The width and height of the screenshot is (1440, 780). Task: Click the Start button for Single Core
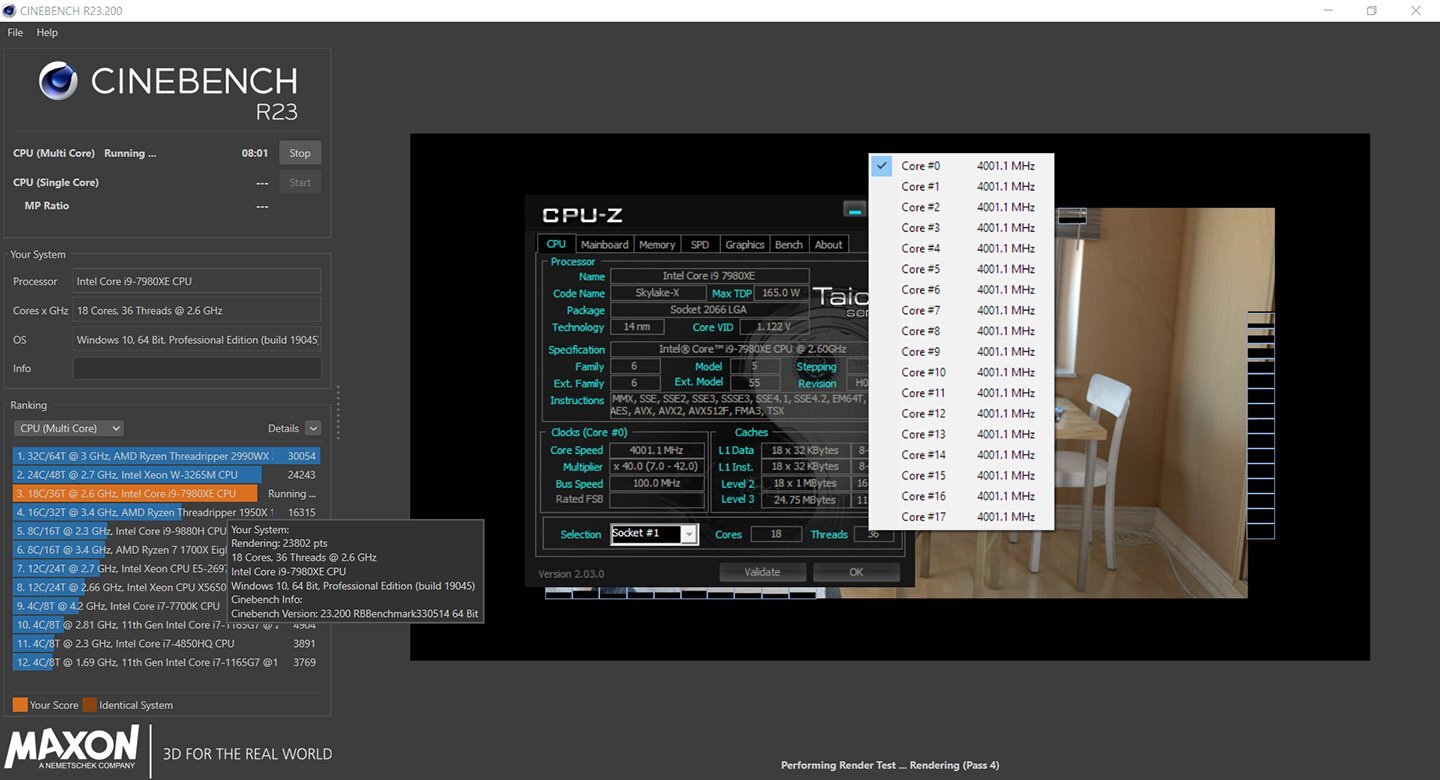point(300,182)
